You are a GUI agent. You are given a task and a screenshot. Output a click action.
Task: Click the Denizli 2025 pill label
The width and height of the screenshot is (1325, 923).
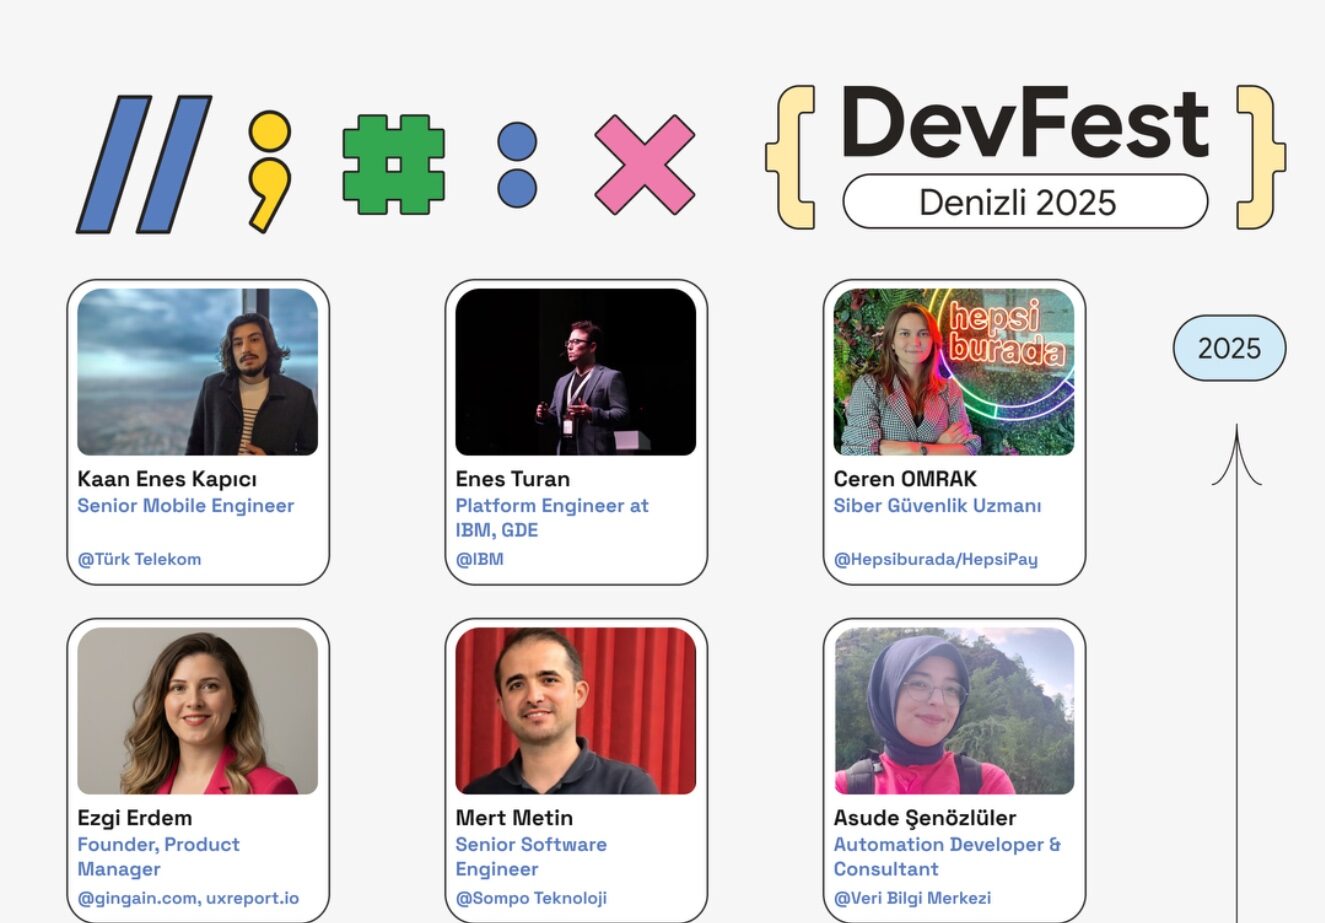(1025, 202)
